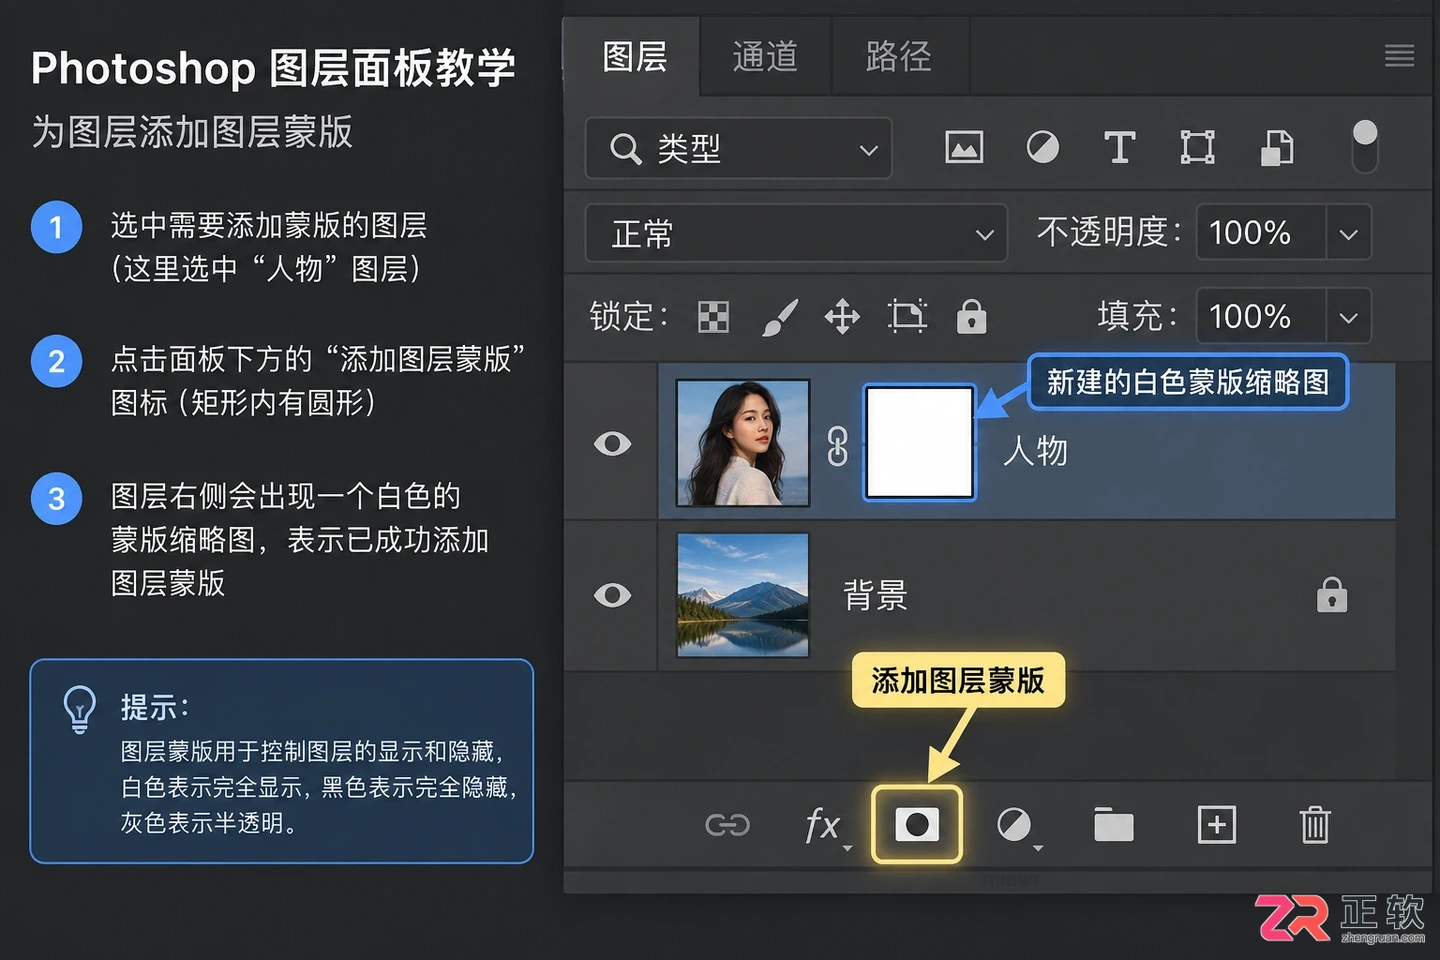Screen dimensions: 1440x960
Task: Switch to the 路径 tab
Action: point(898,56)
